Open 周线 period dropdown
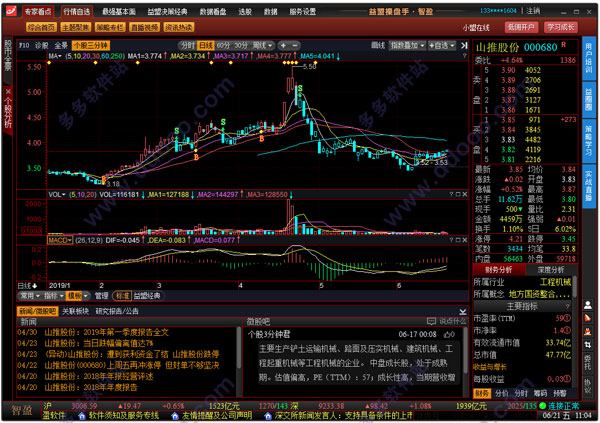This screenshot has width=600, height=423. [263, 46]
